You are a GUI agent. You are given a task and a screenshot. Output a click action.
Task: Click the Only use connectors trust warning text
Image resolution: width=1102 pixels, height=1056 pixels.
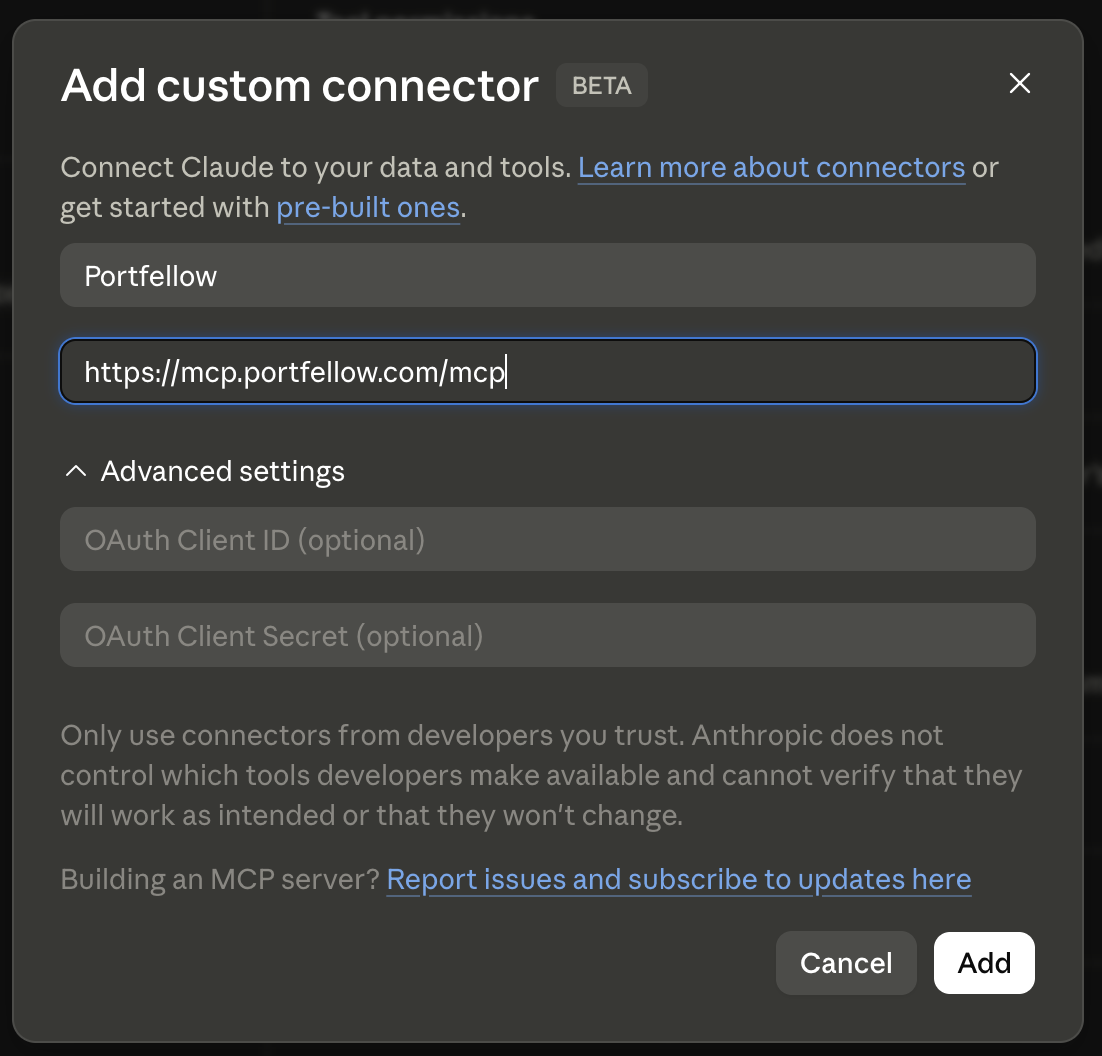tap(541, 776)
